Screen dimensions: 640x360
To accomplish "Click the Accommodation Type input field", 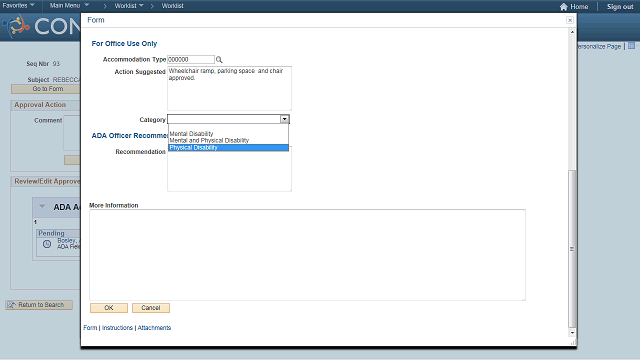I will 191,60.
